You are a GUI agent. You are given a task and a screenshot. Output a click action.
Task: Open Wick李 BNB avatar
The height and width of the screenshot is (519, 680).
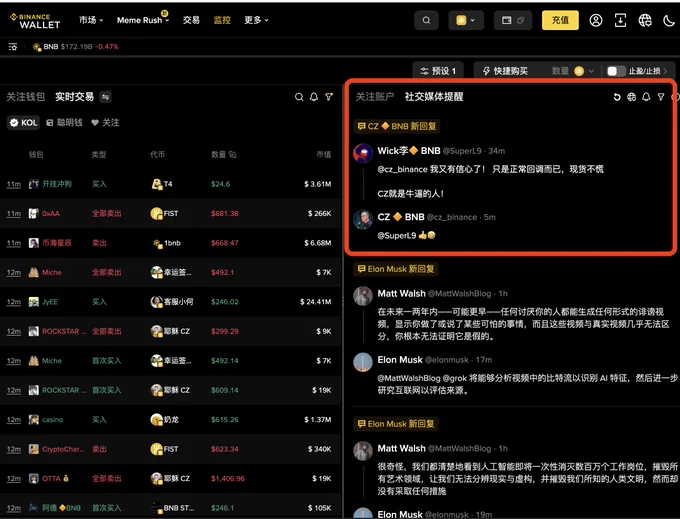pos(363,153)
